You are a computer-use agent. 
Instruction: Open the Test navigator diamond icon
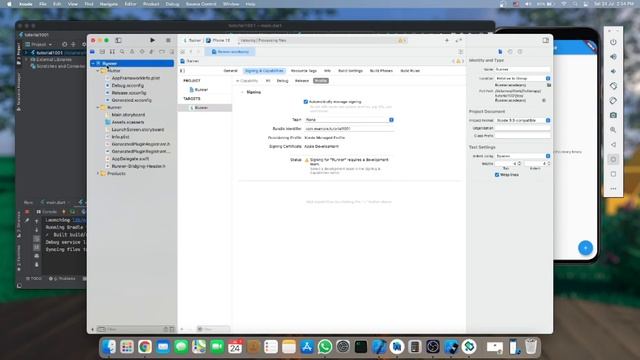tap(142, 52)
